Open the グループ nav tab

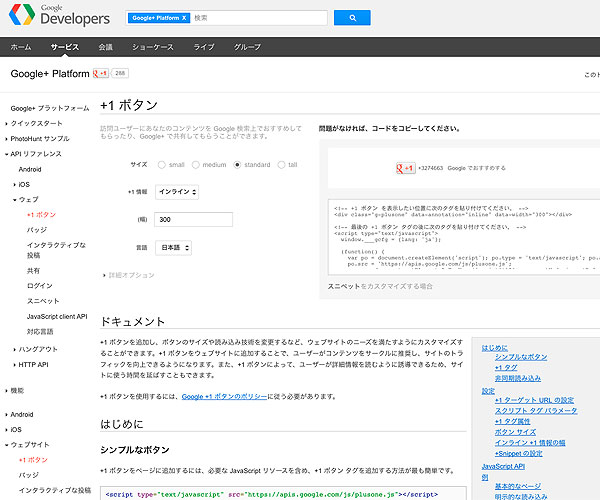(247, 47)
